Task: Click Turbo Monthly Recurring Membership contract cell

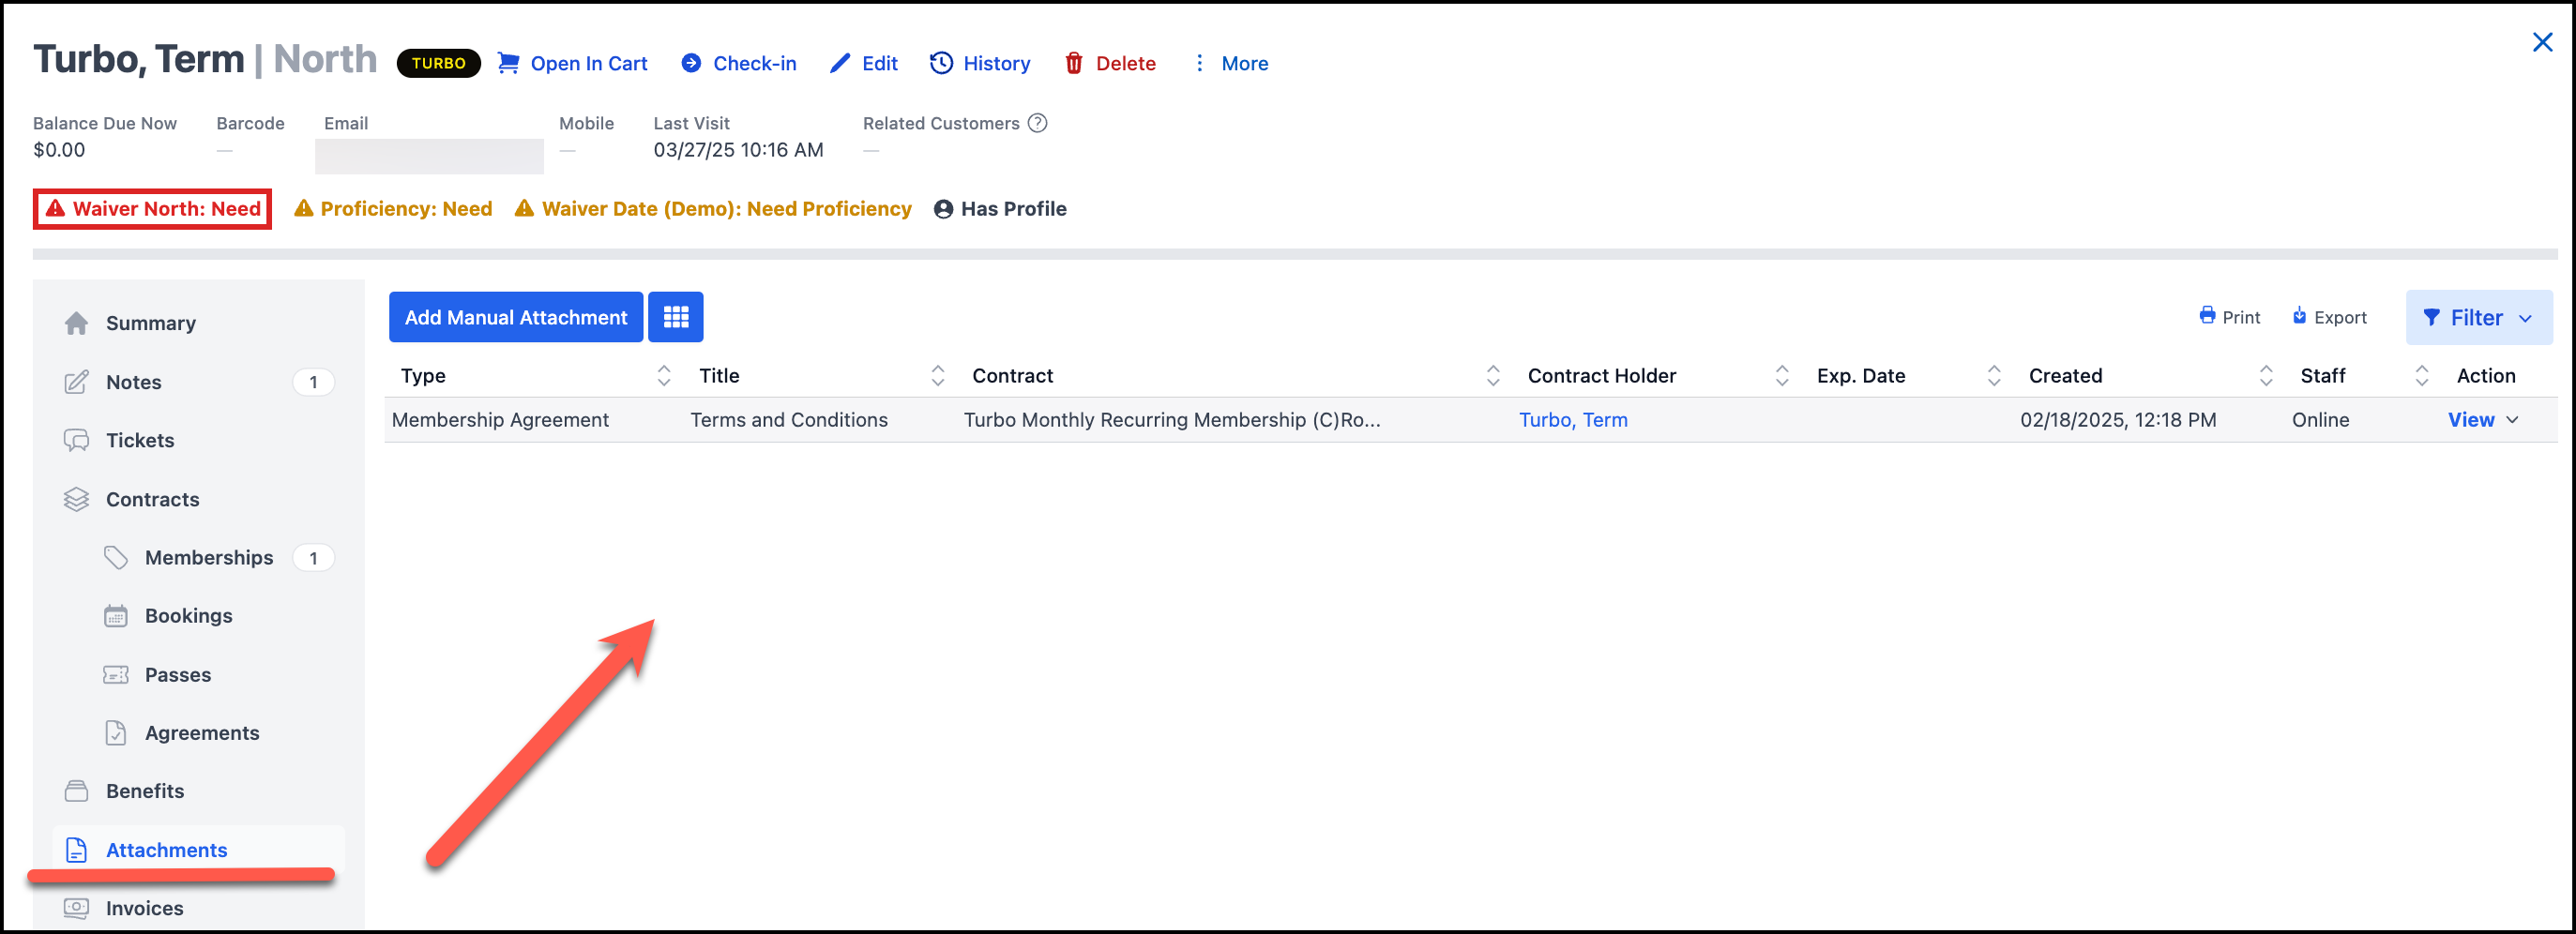Action: [1172, 420]
